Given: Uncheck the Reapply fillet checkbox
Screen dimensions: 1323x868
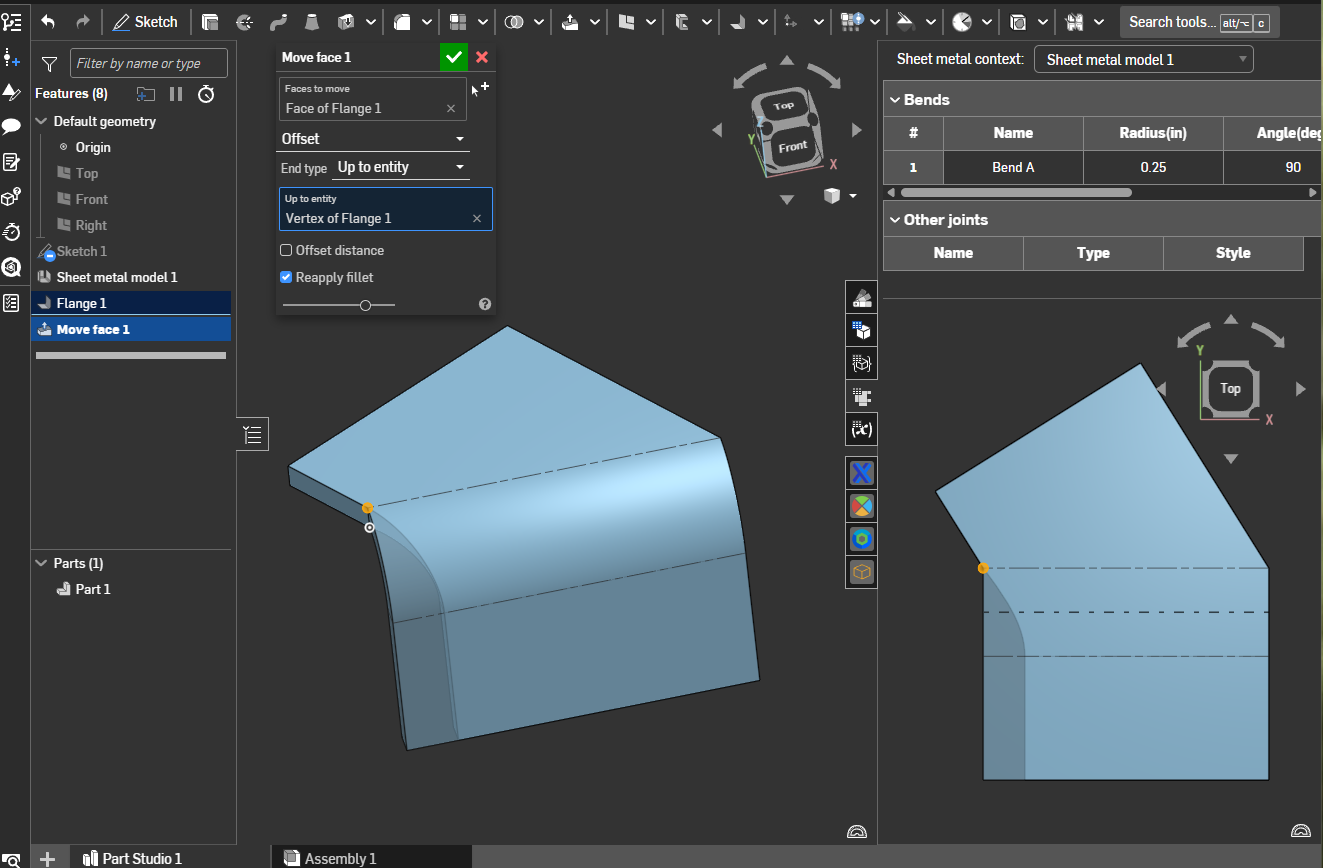Looking at the screenshot, I should coord(286,277).
